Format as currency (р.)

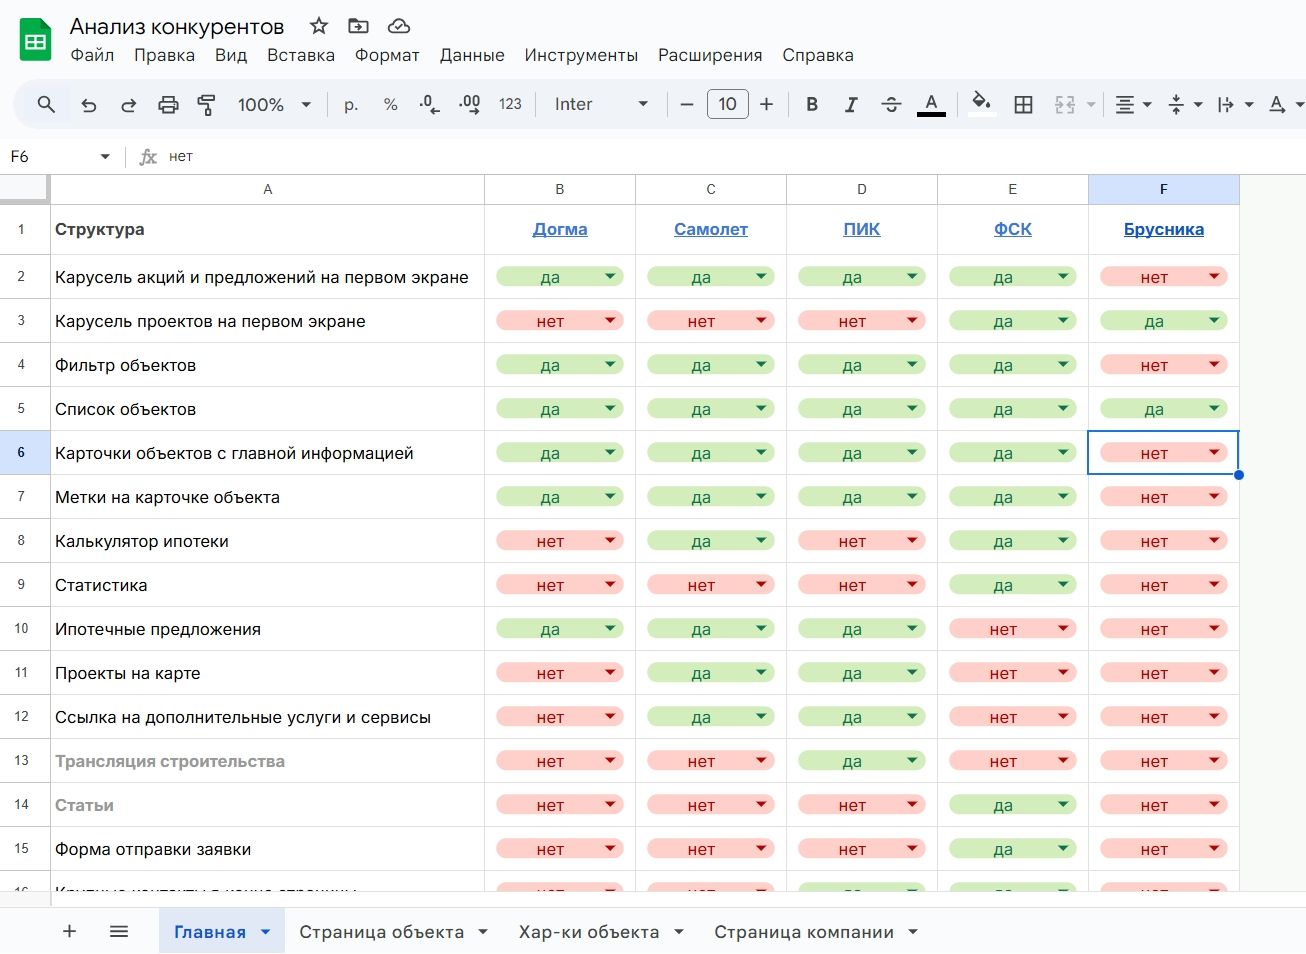(351, 104)
